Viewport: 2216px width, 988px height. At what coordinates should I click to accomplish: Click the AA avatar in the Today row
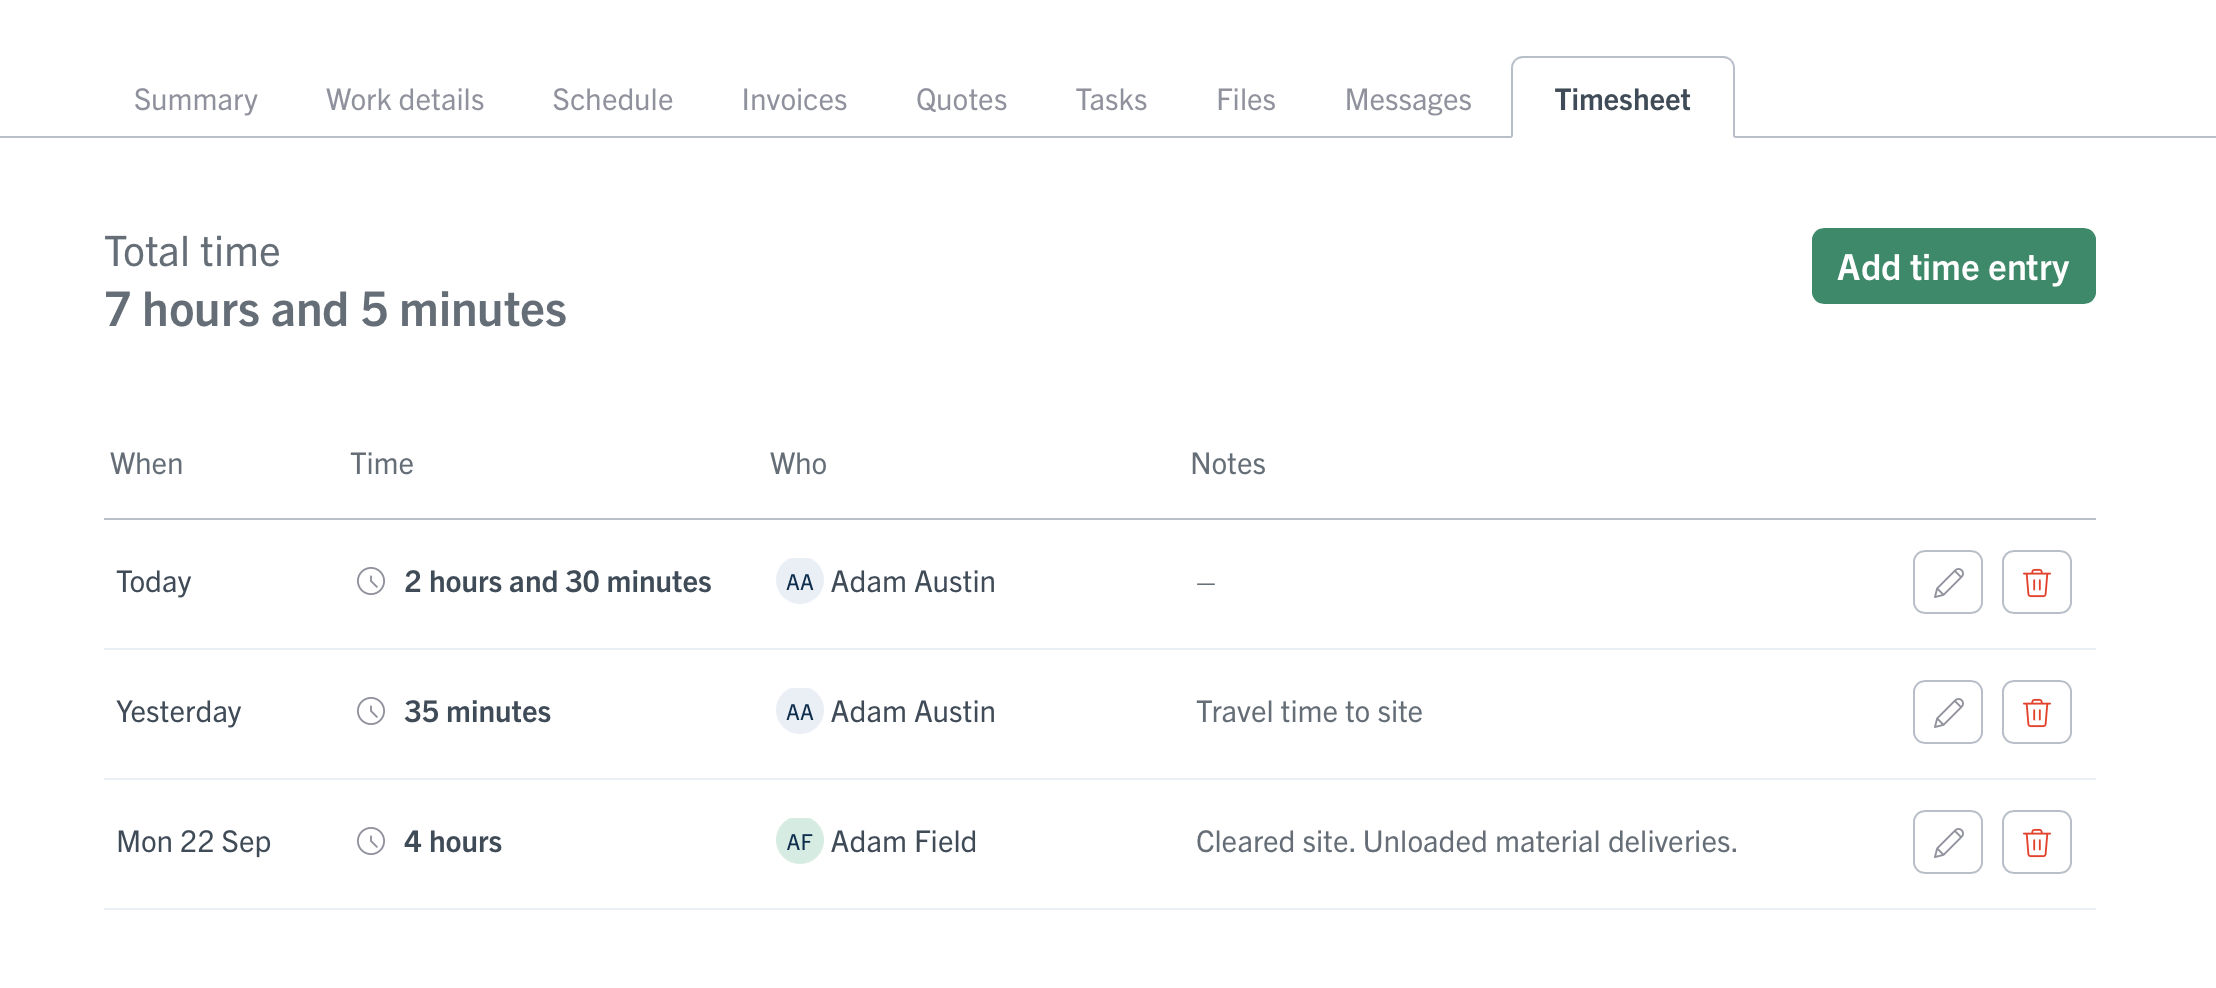tap(799, 582)
